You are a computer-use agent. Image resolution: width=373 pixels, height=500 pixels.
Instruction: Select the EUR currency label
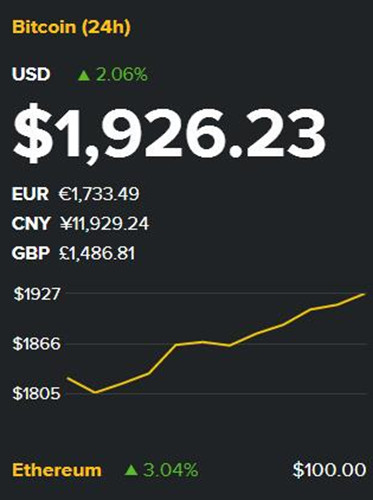coord(30,194)
